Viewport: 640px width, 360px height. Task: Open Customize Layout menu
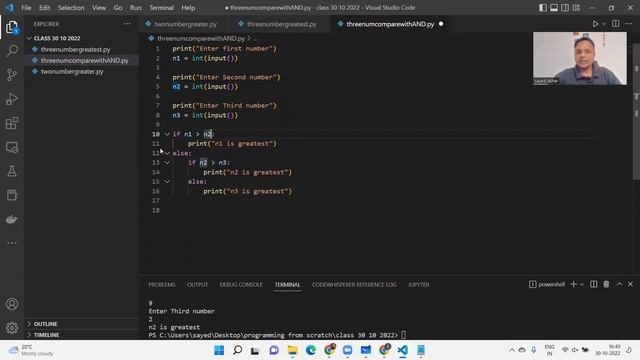576,8
